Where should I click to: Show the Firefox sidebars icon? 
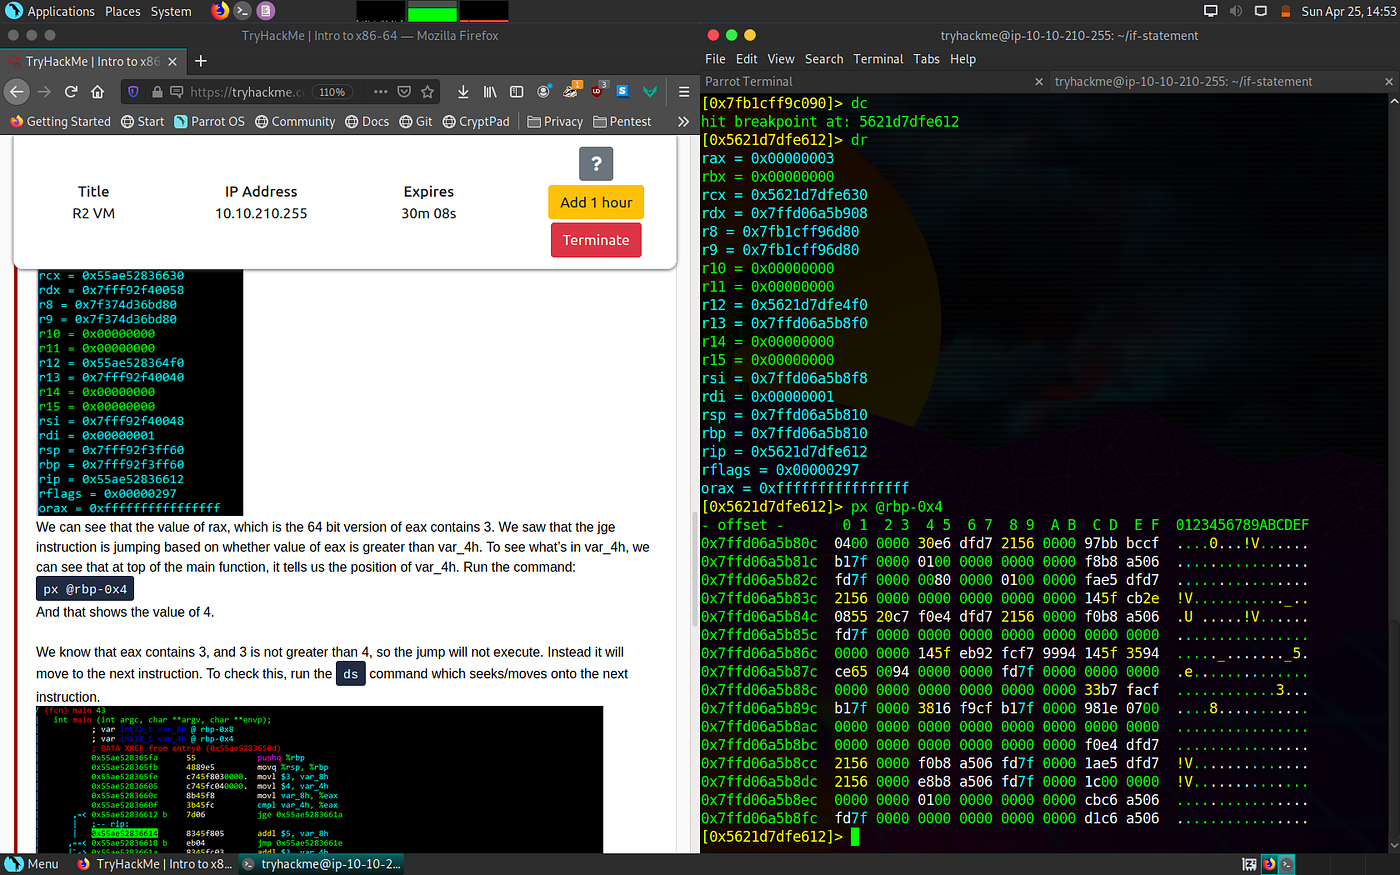click(517, 92)
